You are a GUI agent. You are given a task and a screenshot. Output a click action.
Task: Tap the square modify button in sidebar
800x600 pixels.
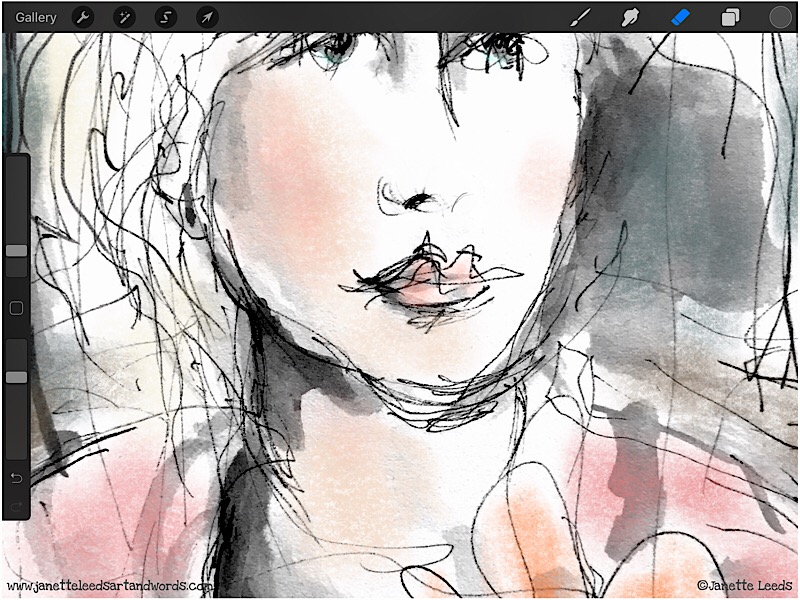(16, 309)
